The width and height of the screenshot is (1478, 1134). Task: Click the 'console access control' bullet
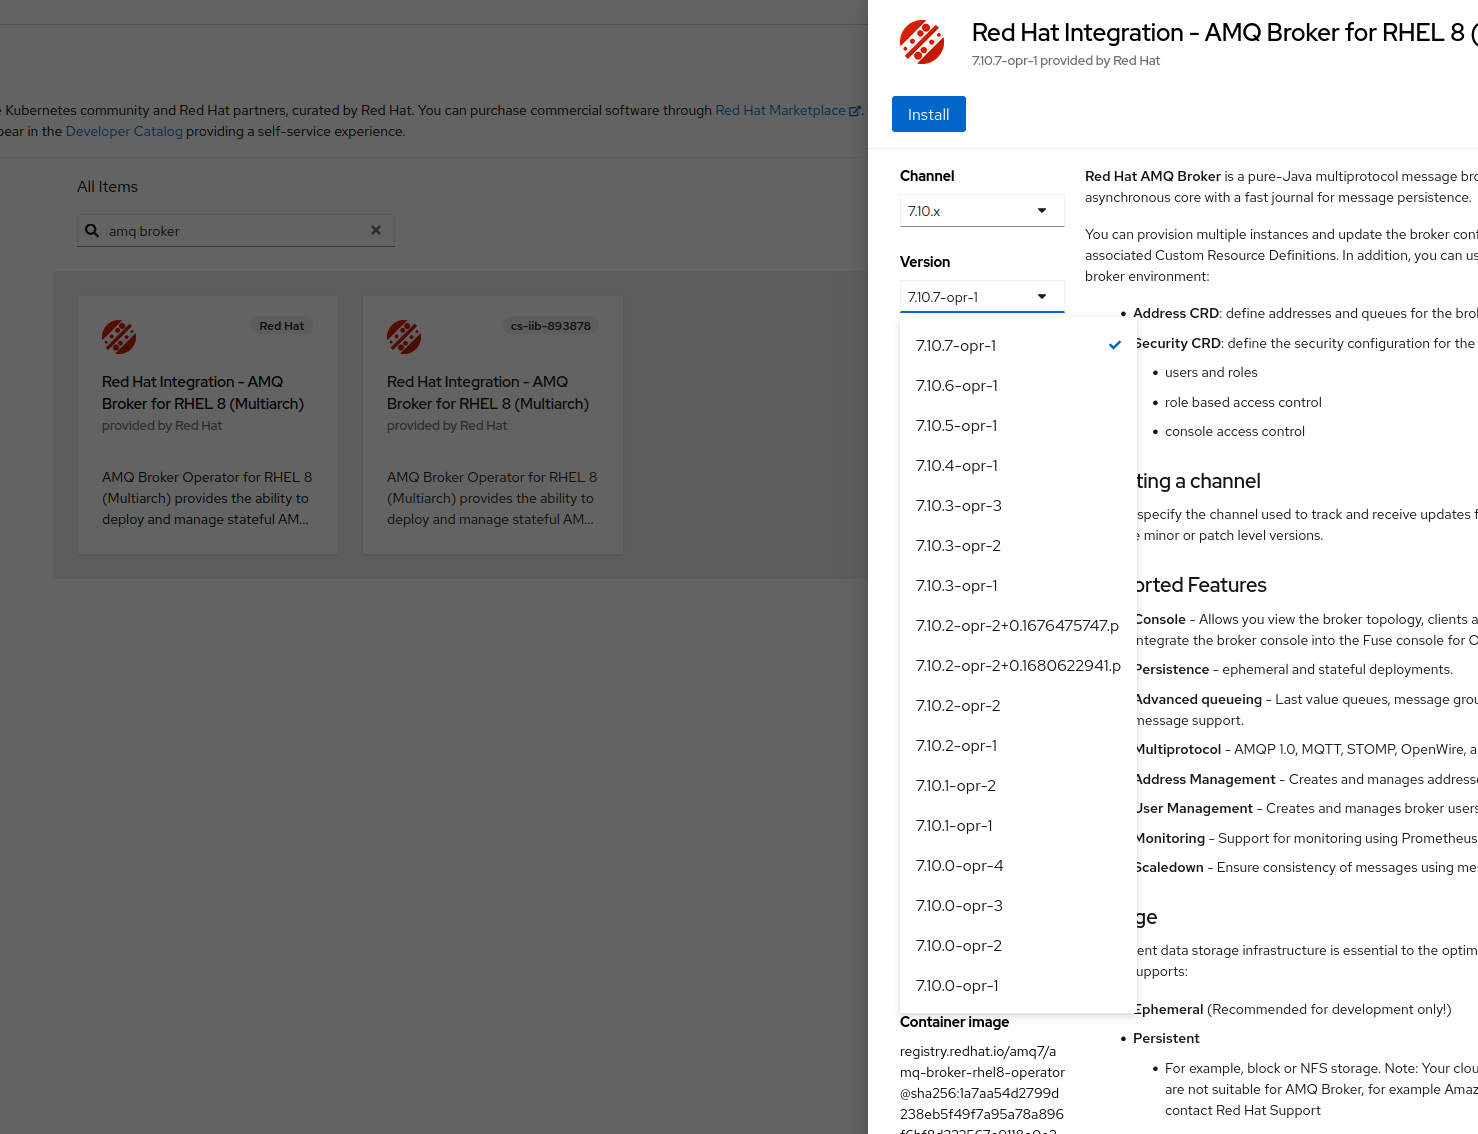1235,431
